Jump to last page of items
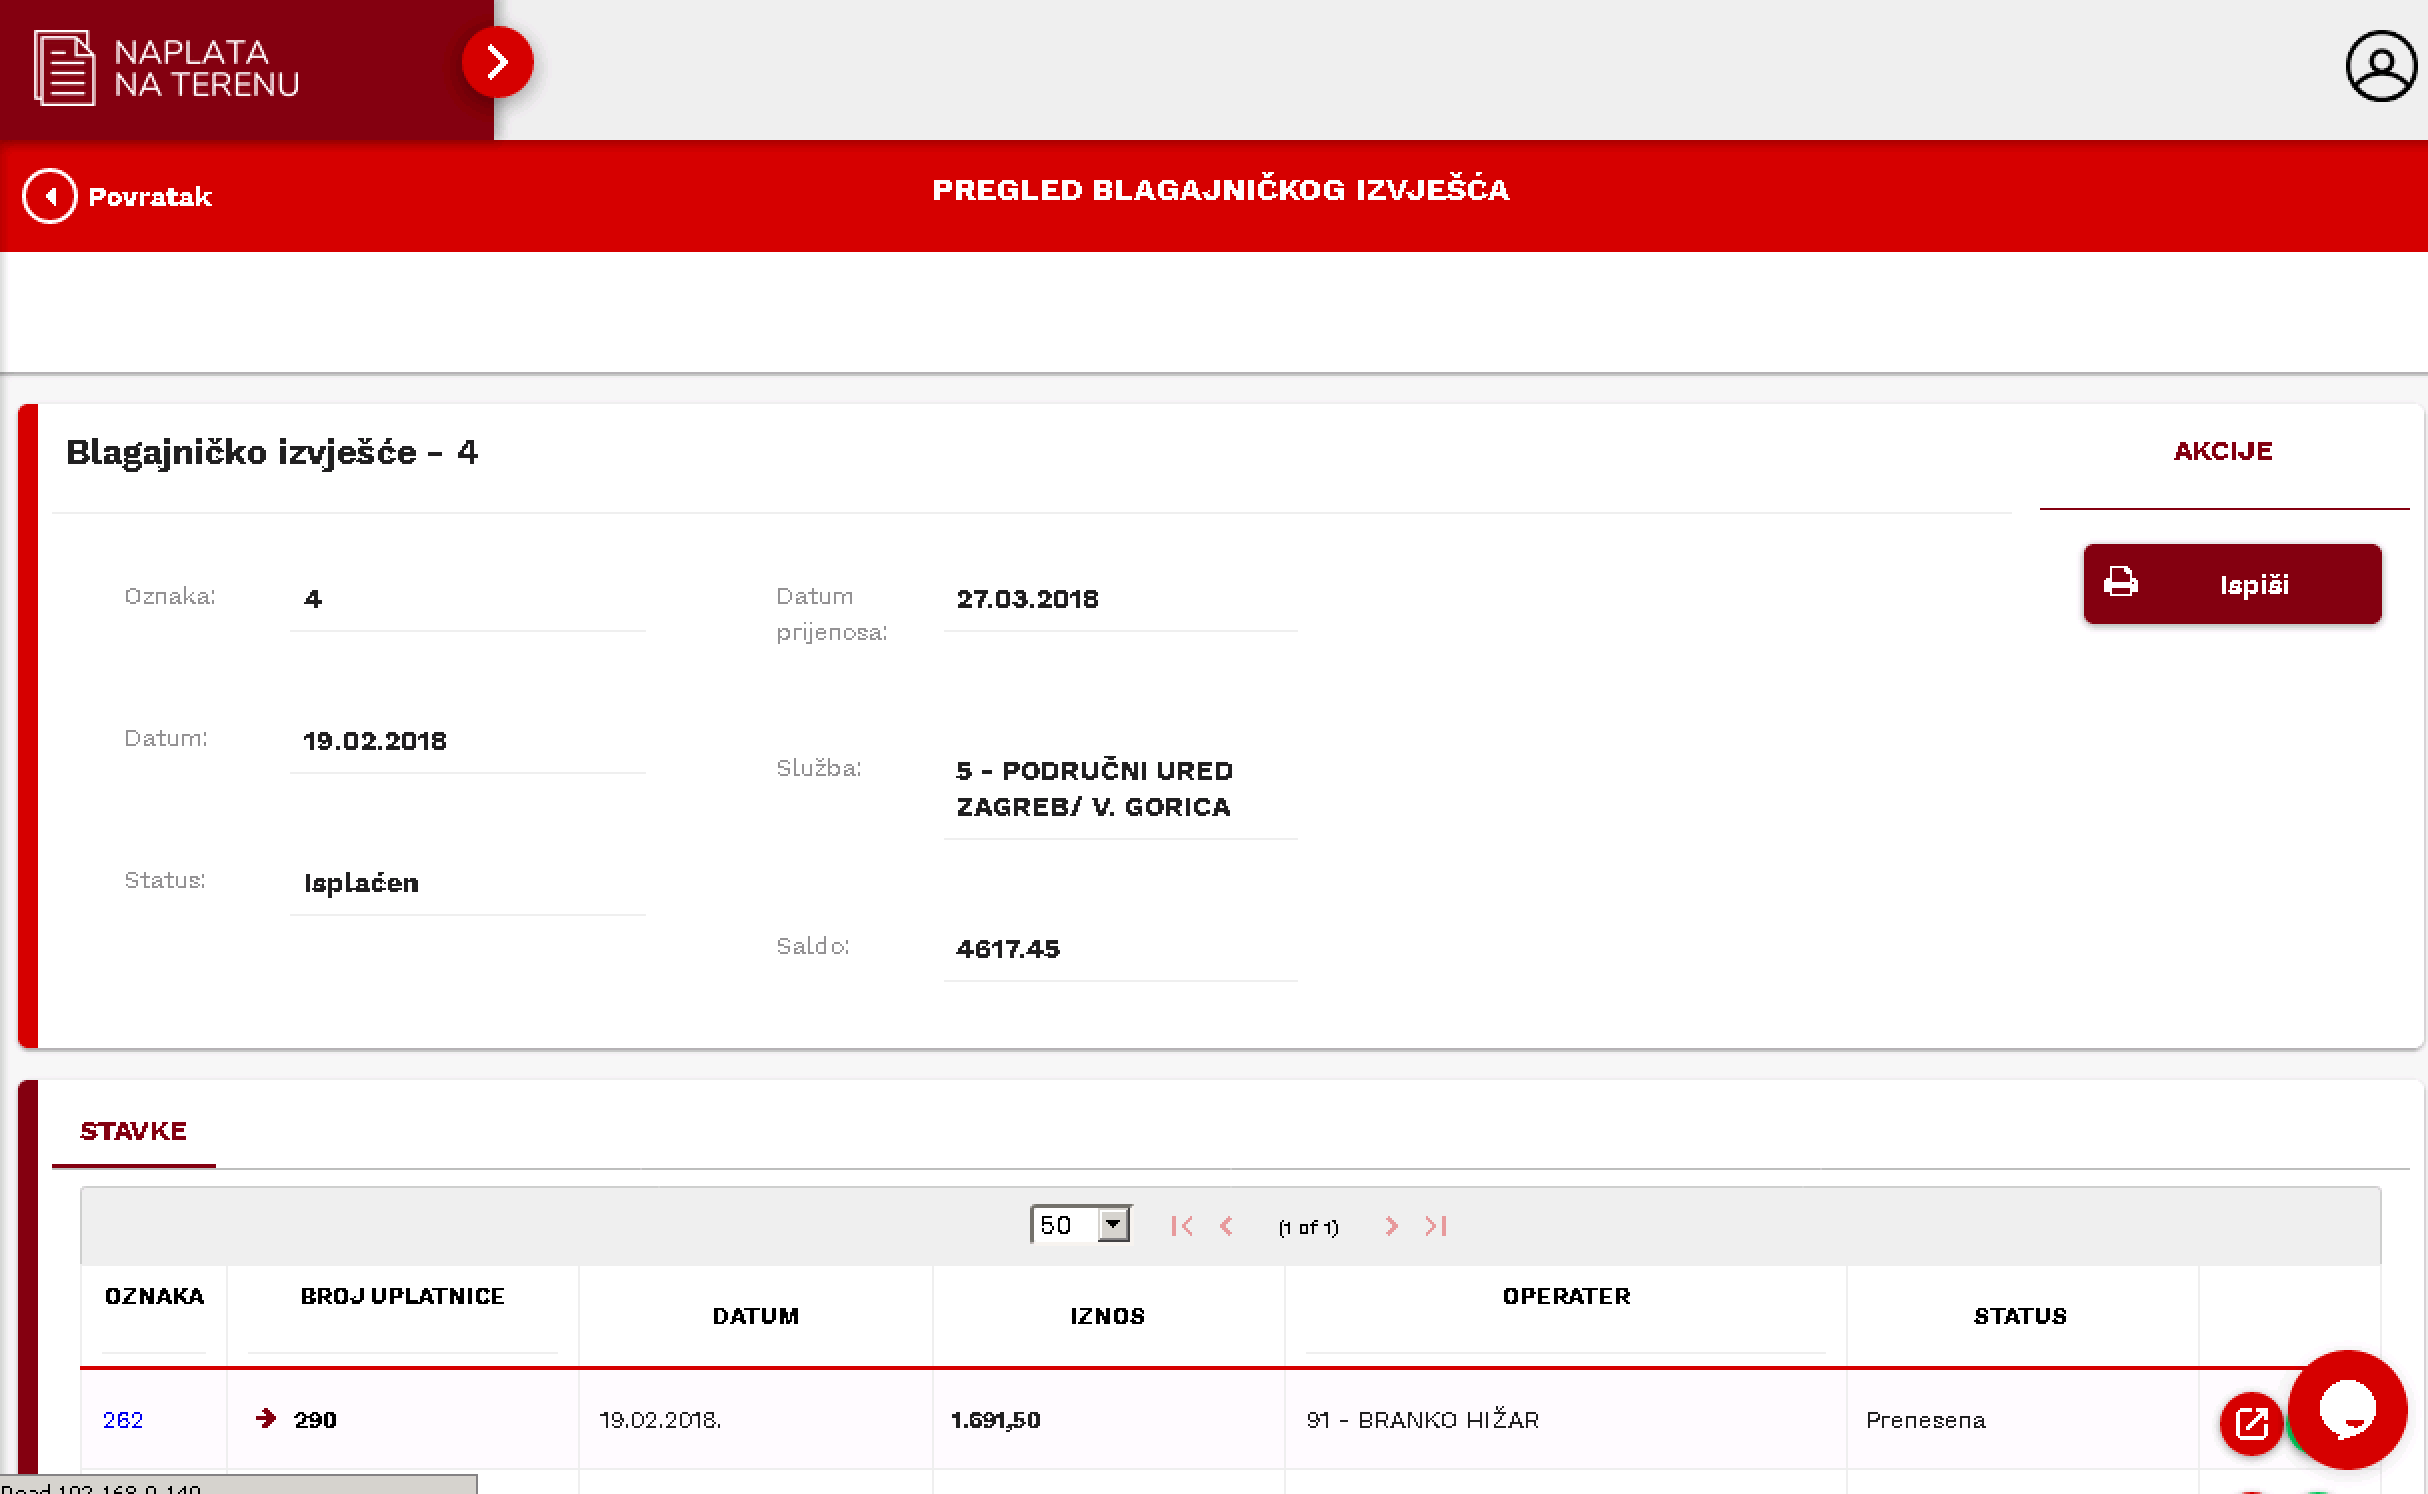2428x1494 pixels. pyautogui.click(x=1436, y=1226)
